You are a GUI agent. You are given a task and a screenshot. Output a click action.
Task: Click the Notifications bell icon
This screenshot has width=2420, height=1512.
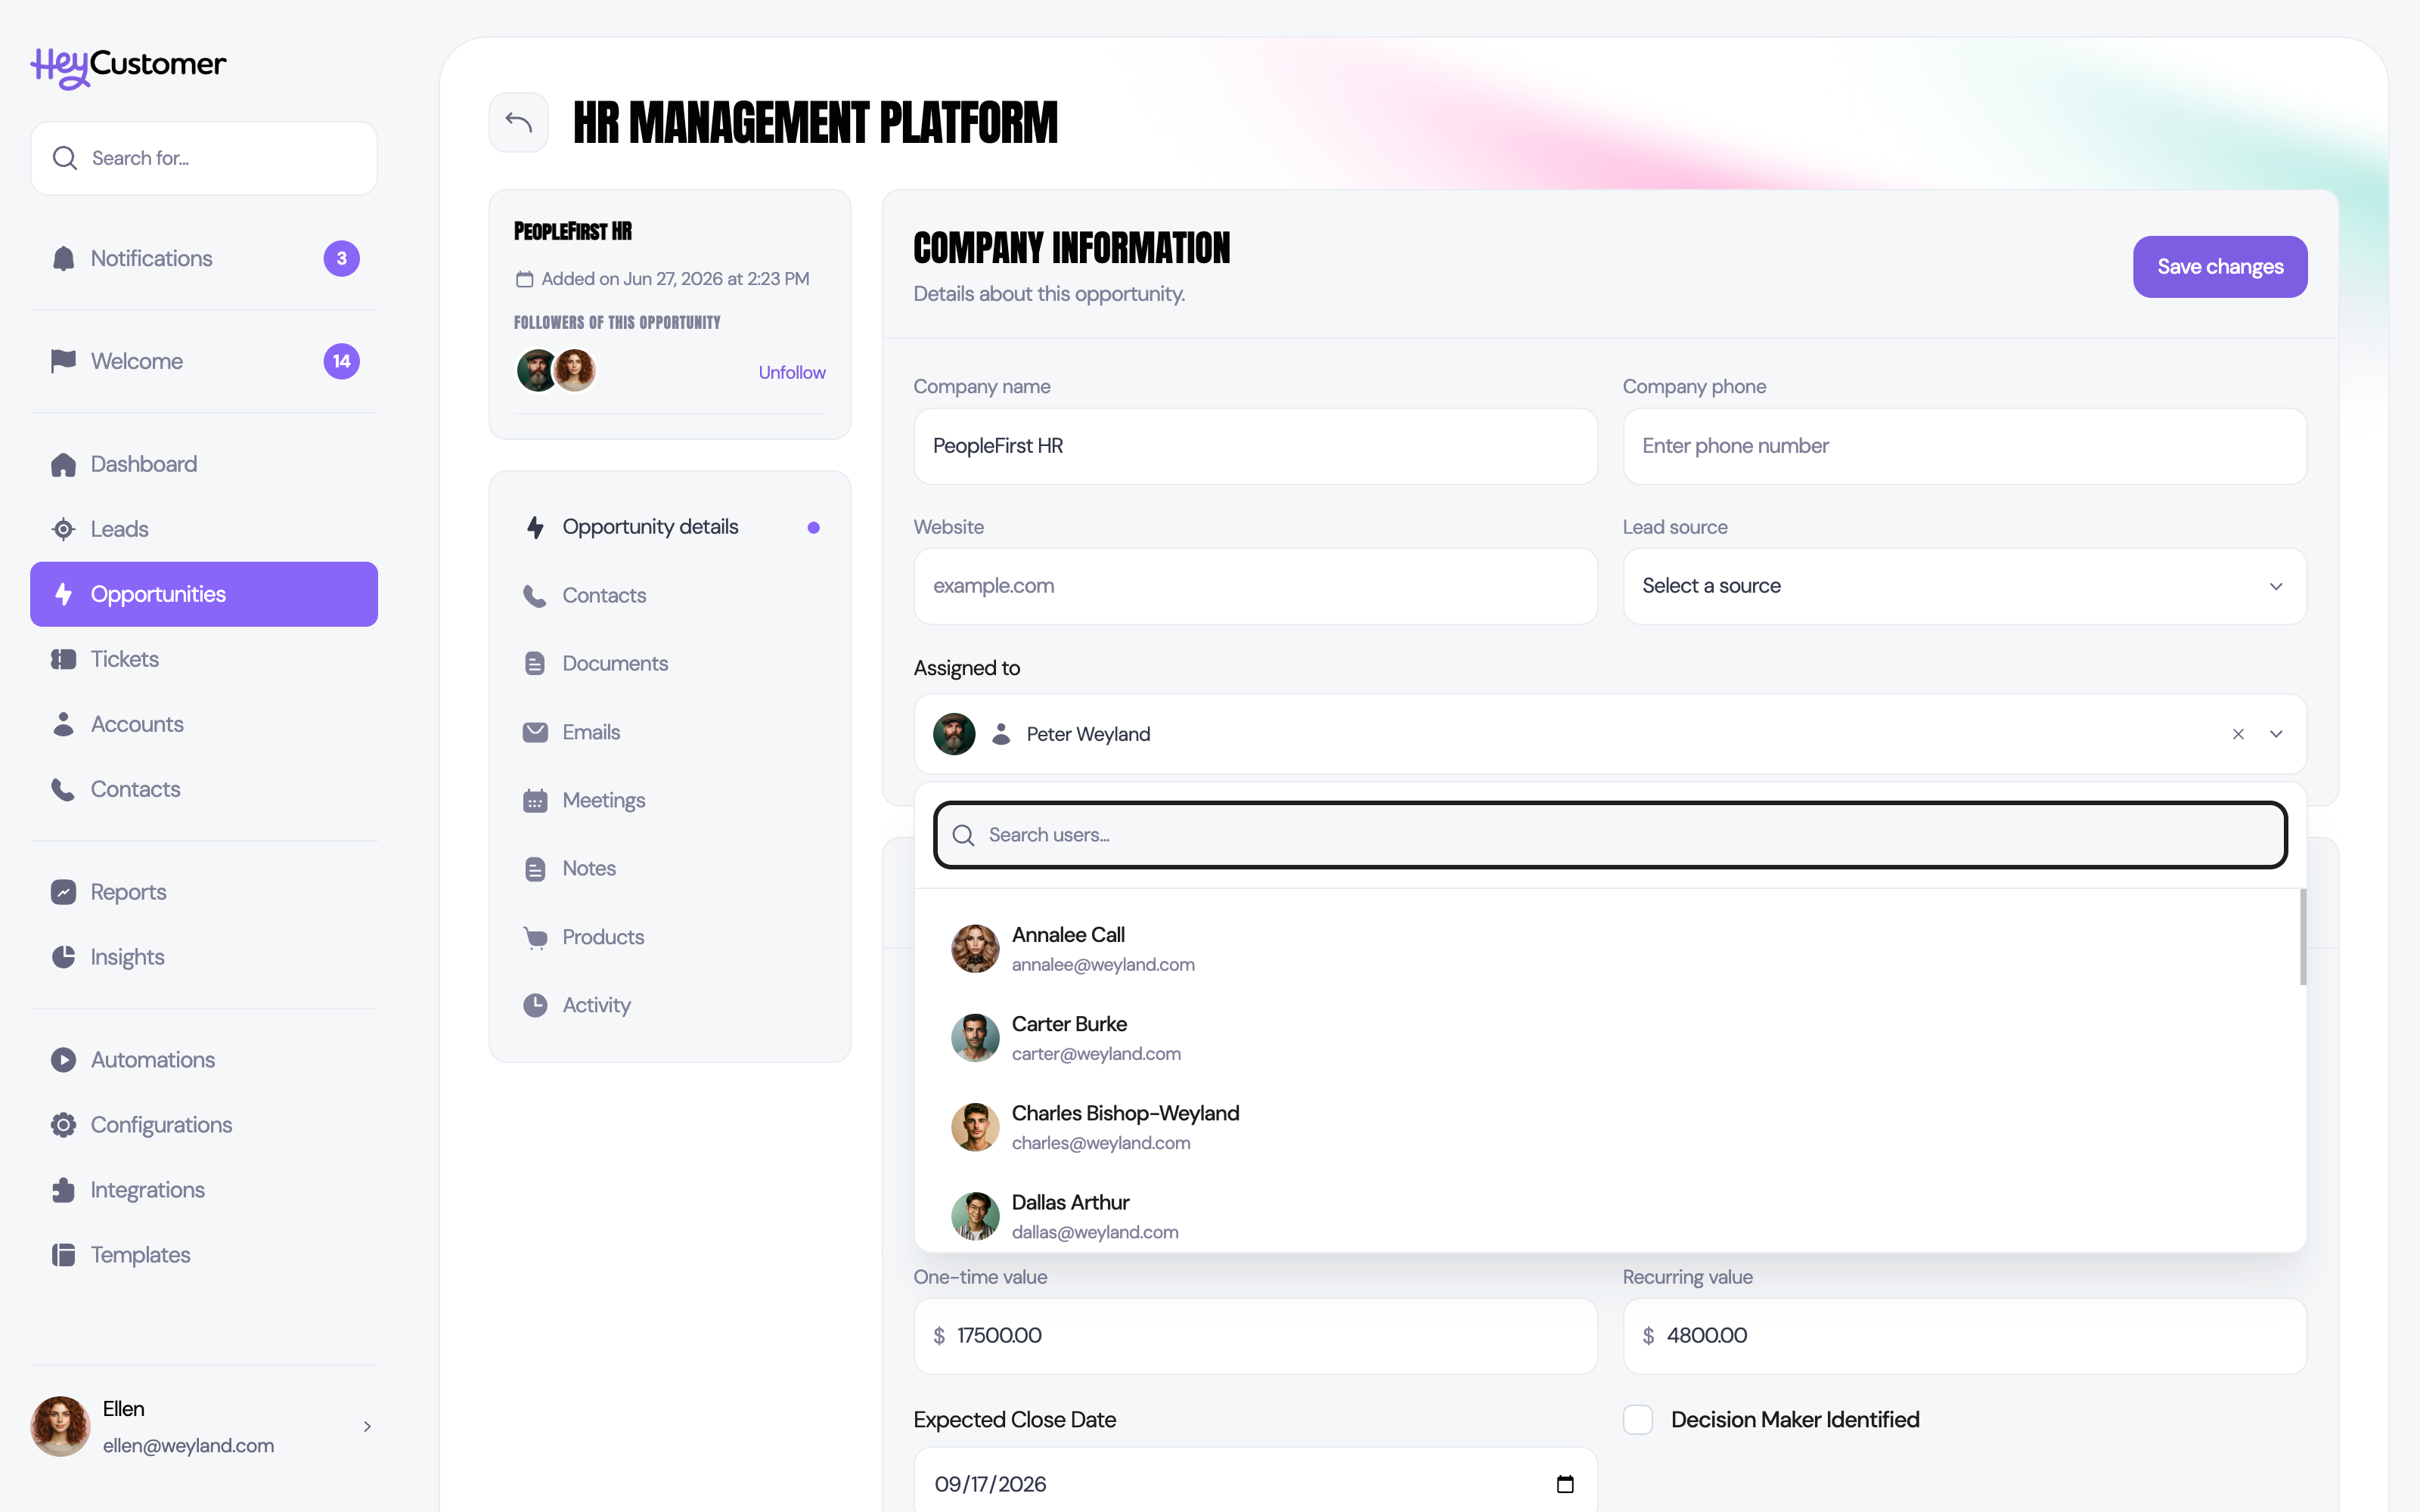[63, 259]
